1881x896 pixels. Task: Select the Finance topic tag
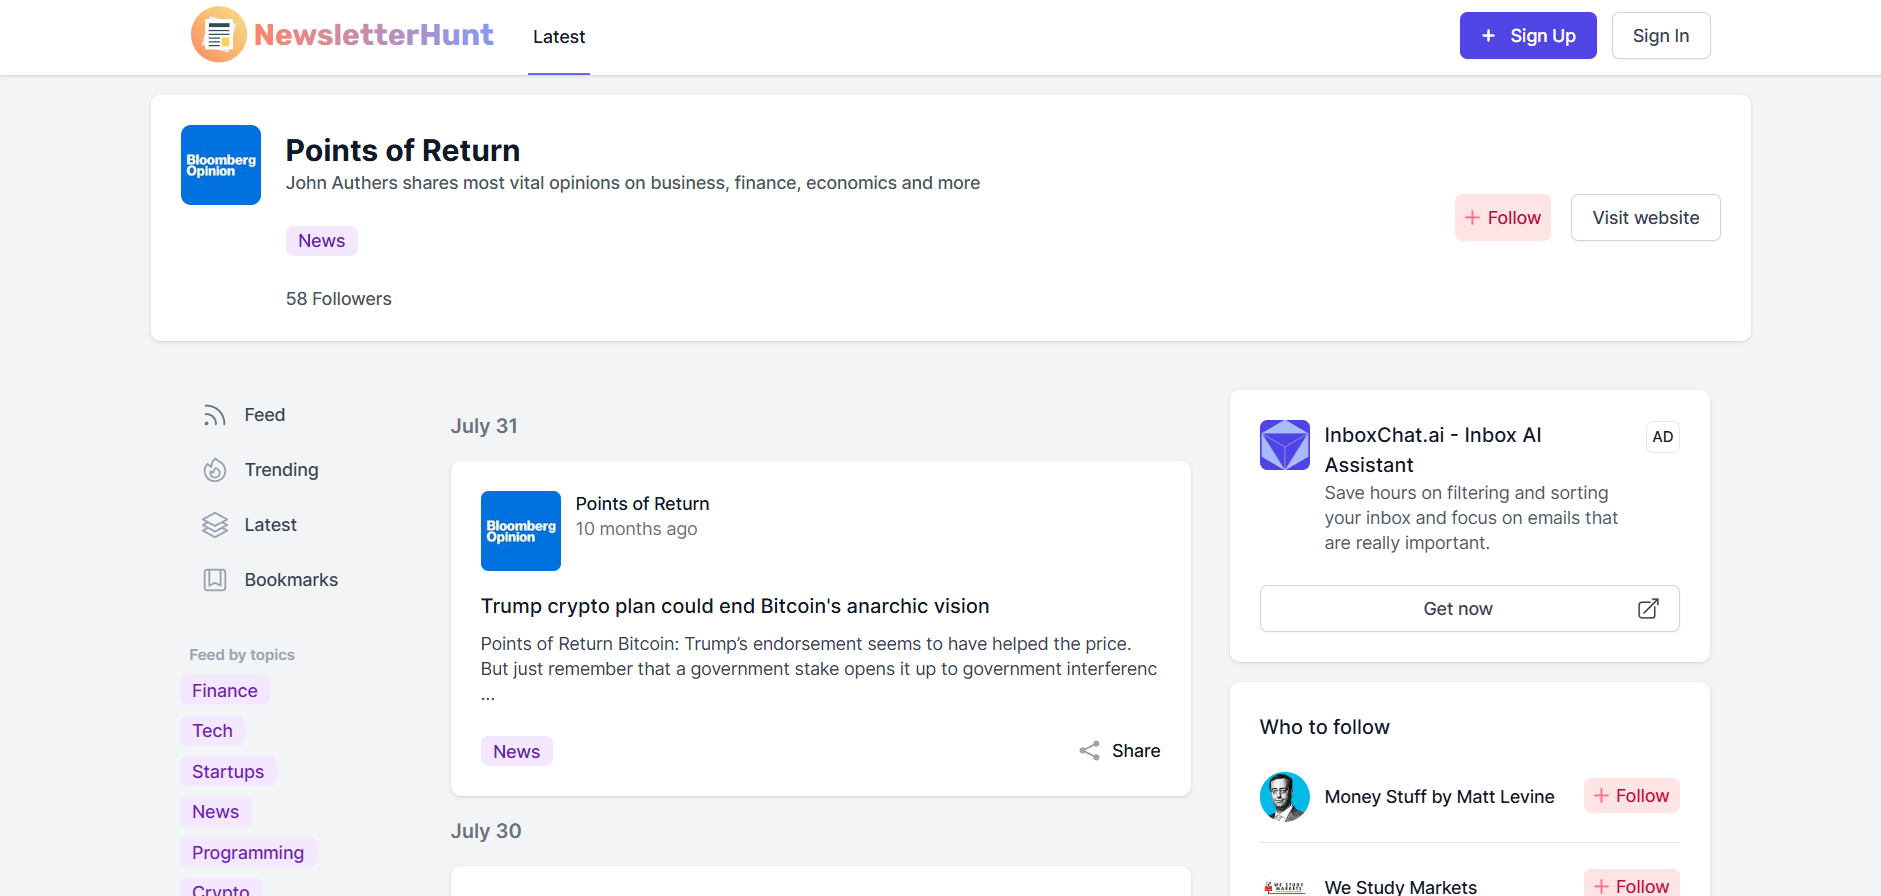click(x=225, y=691)
